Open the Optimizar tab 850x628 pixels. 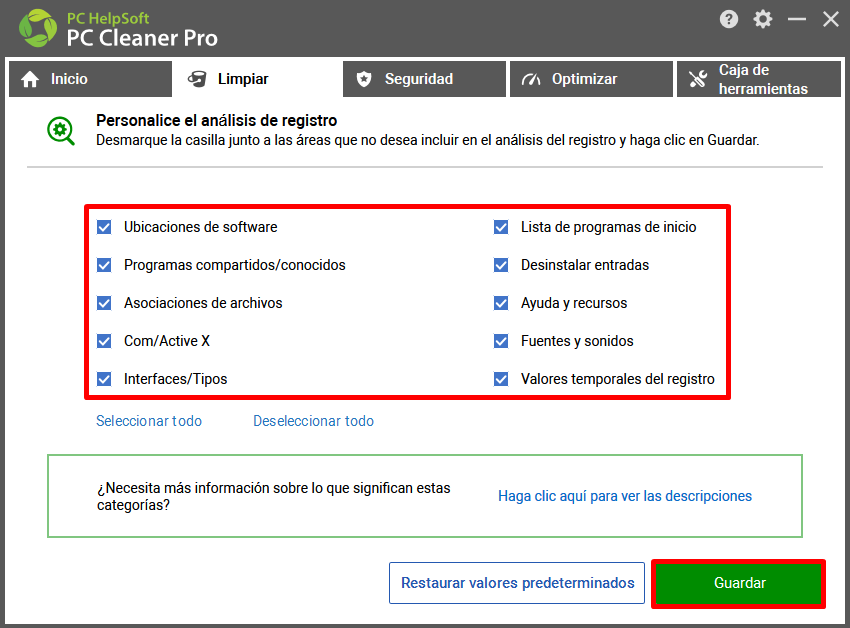point(591,79)
